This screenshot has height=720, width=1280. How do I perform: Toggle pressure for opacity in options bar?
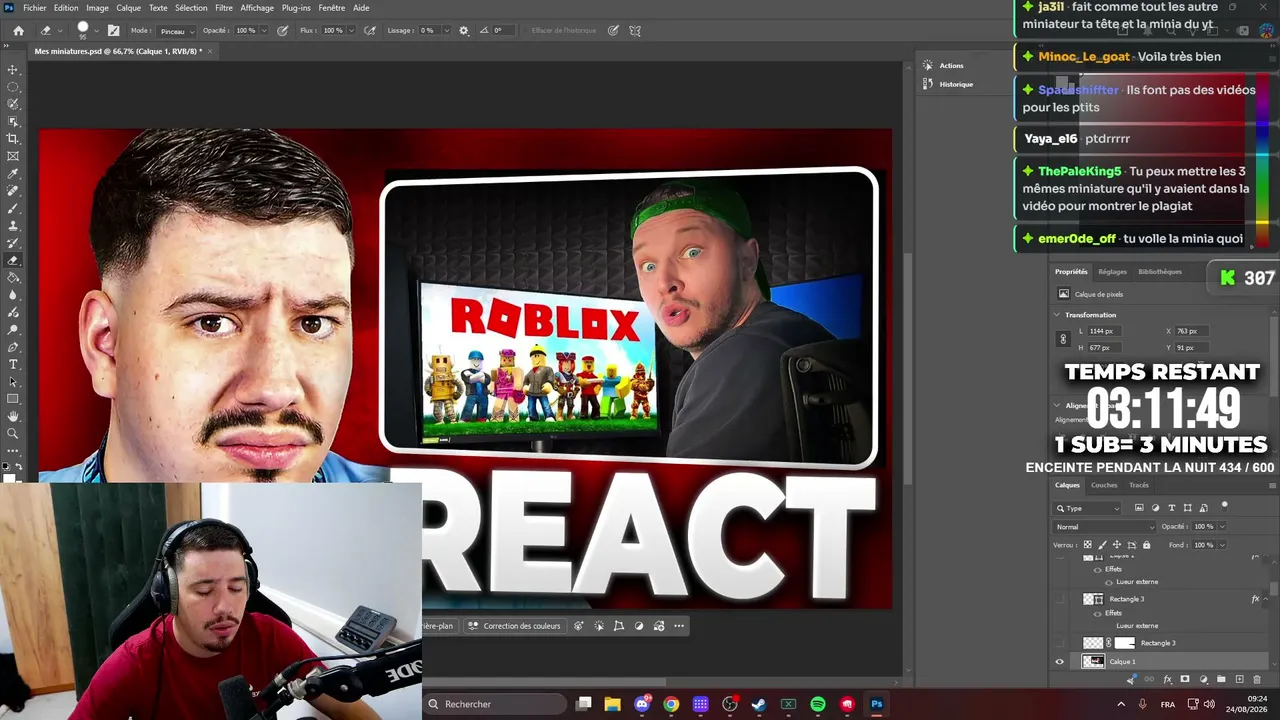click(282, 31)
